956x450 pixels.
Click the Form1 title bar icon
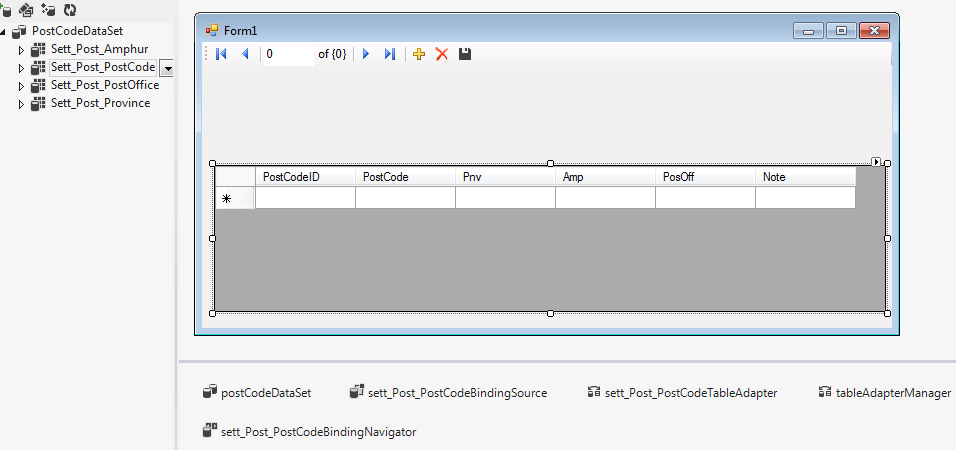pyautogui.click(x=212, y=30)
